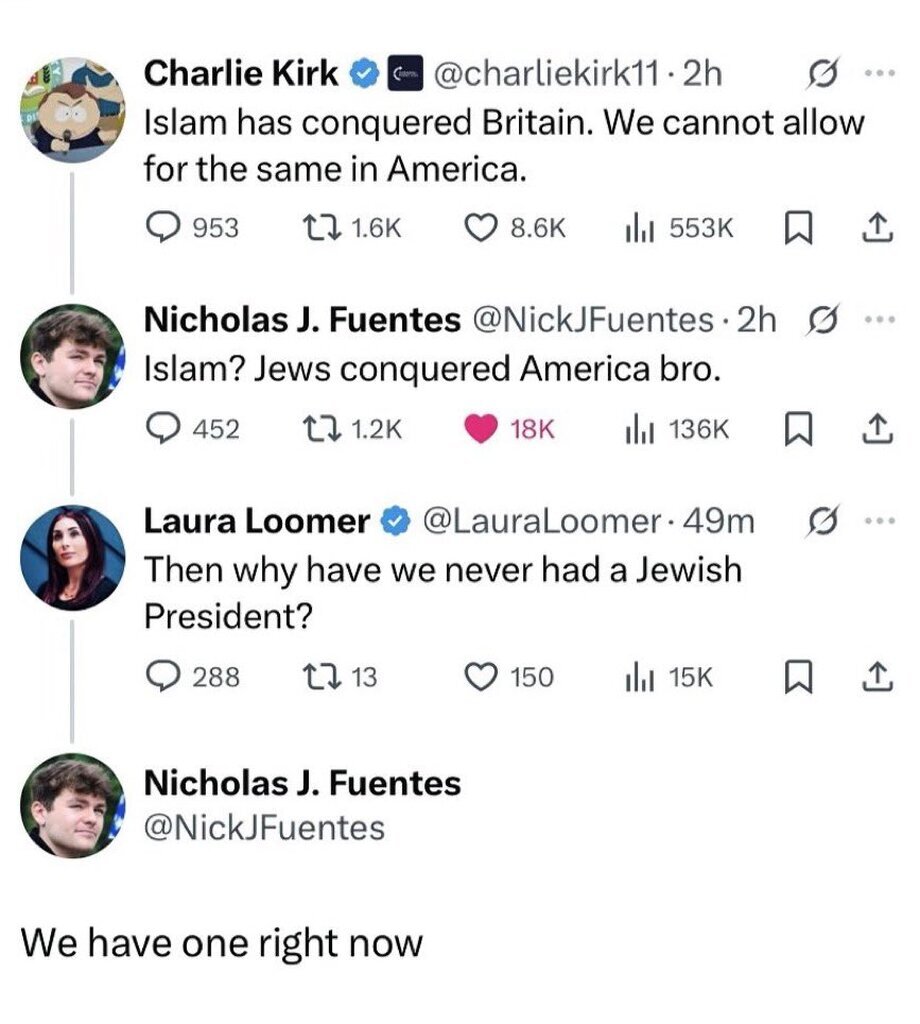Click Laura Loomer's profile picture

pyautogui.click(x=73, y=557)
